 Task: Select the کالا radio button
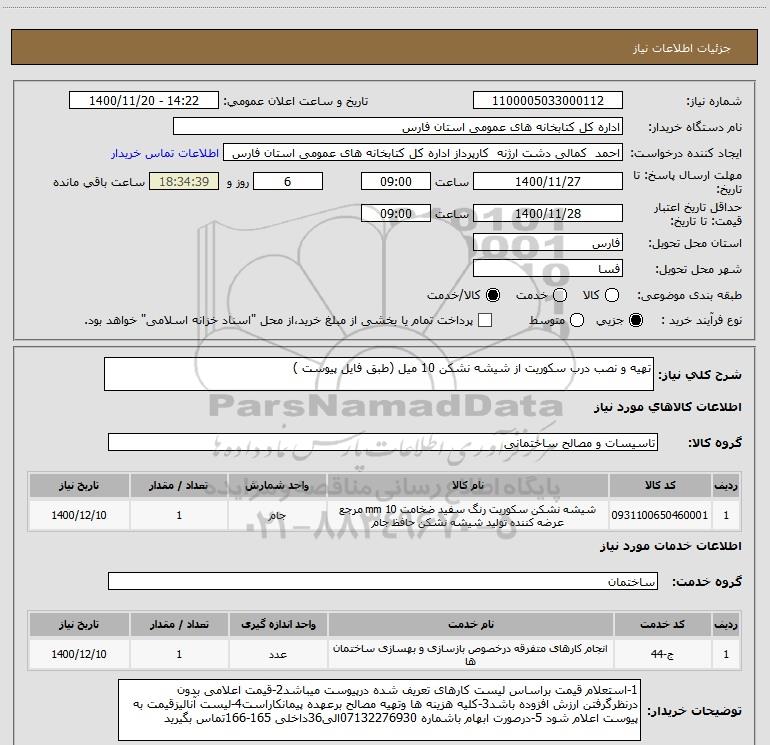[x=612, y=295]
